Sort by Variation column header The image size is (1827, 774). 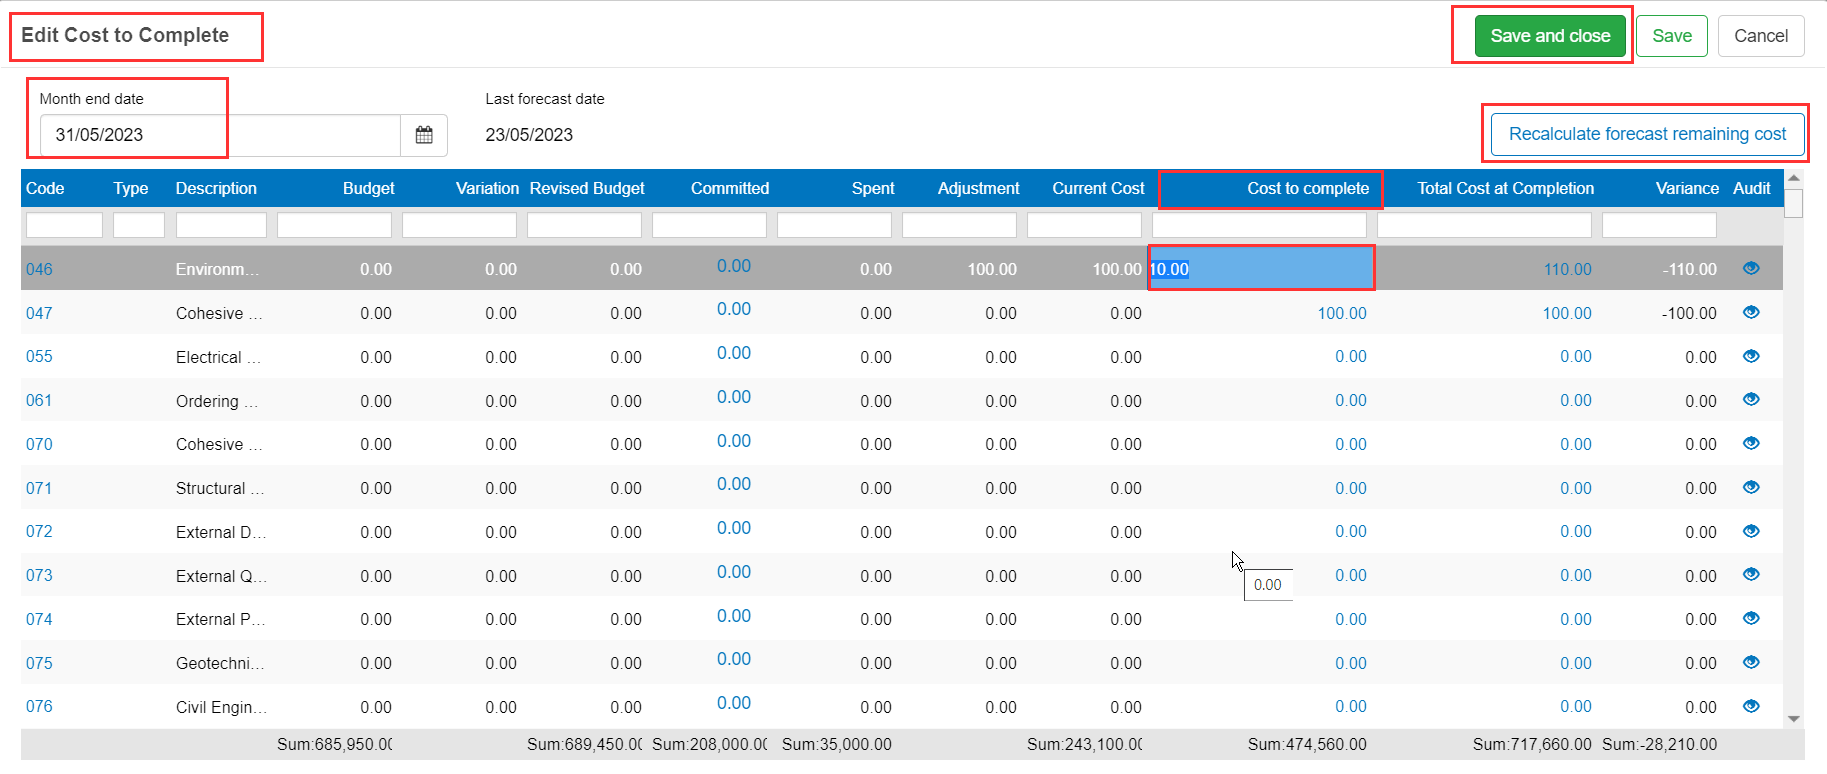click(x=487, y=188)
